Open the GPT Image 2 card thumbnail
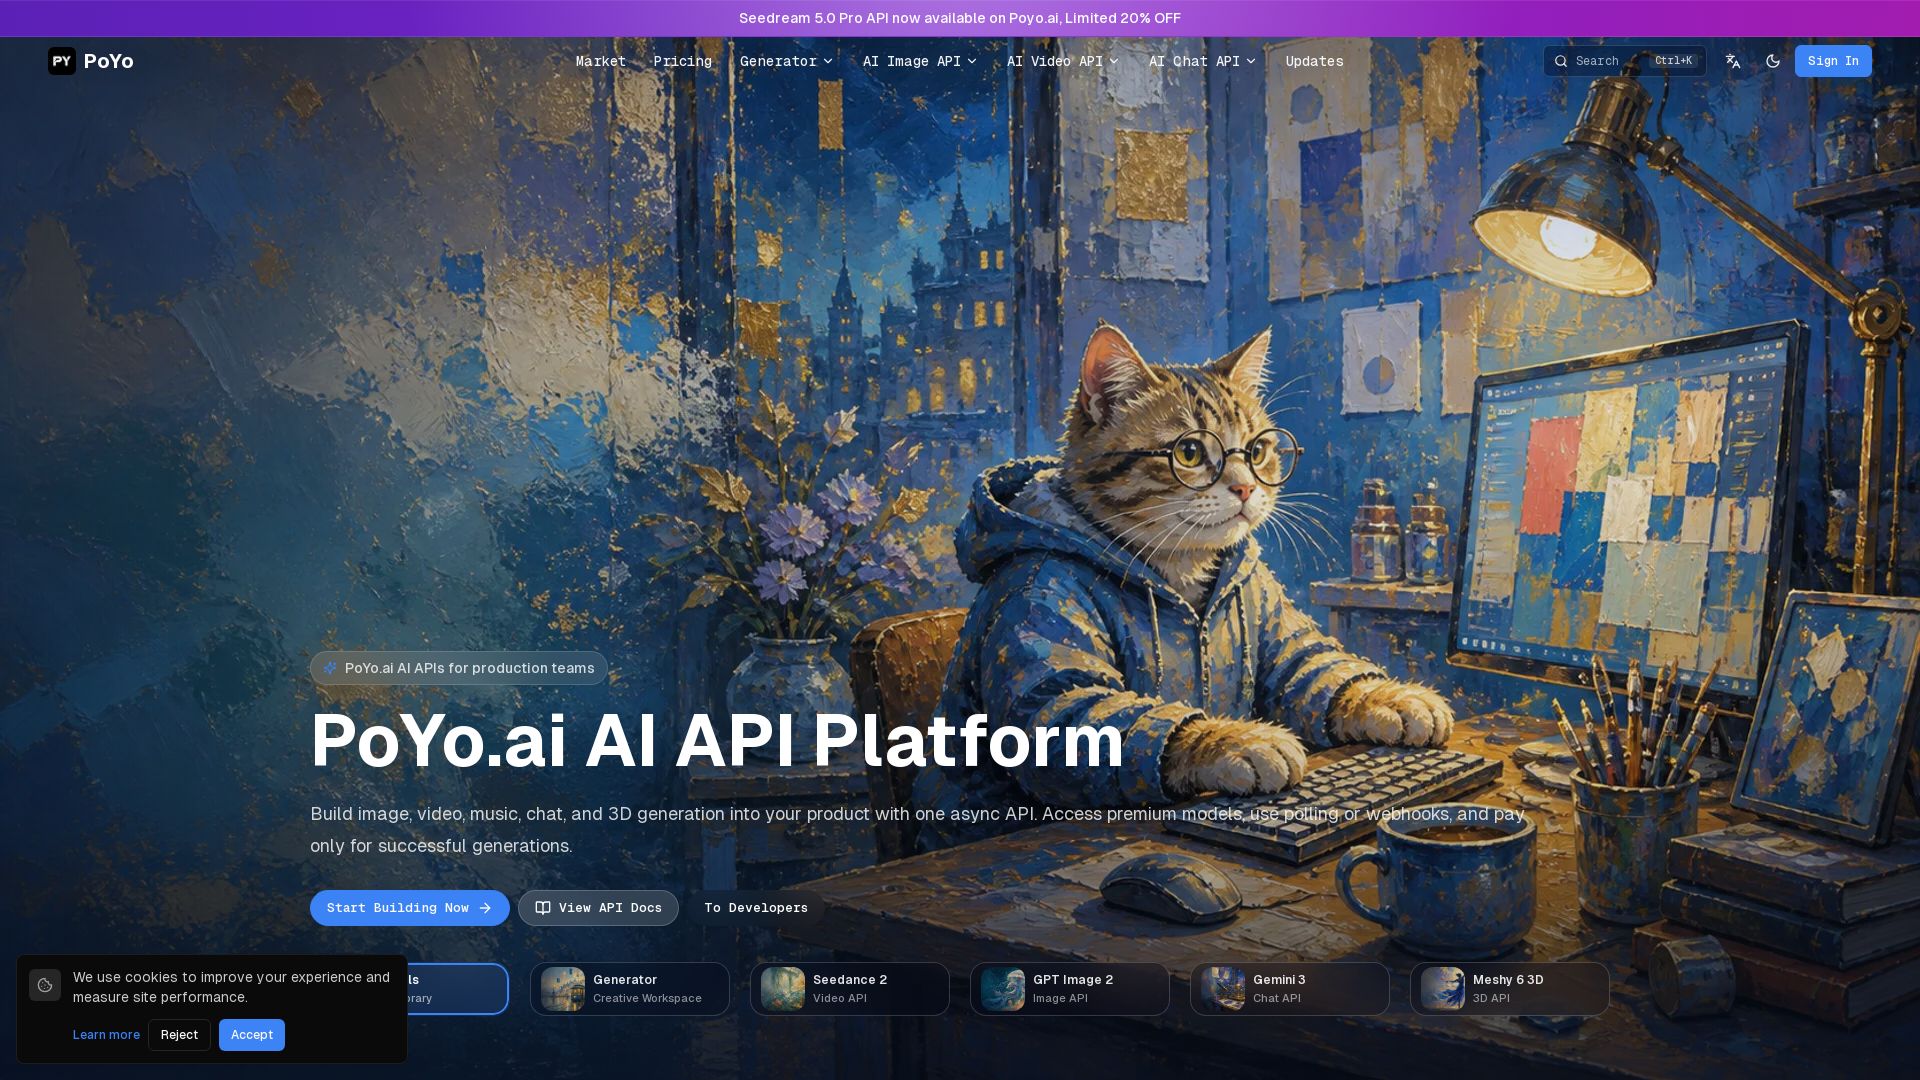The image size is (1920, 1080). tap(1003, 989)
